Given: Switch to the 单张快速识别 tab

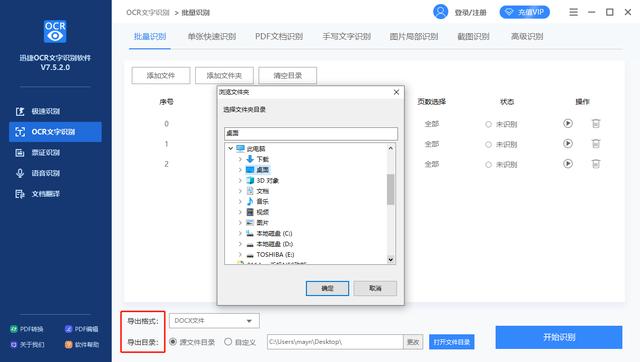Looking at the screenshot, I should click(212, 36).
